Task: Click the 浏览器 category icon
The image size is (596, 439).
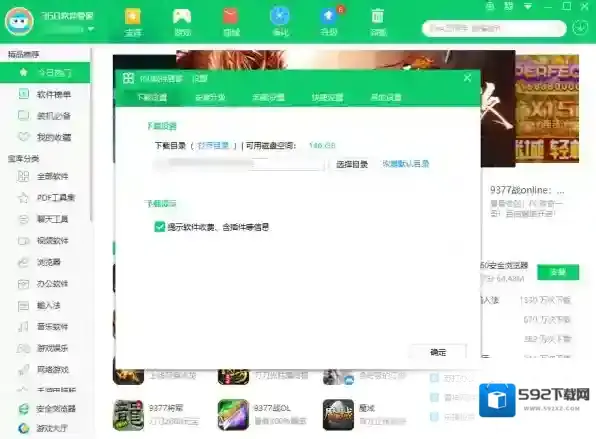Action: [23, 262]
